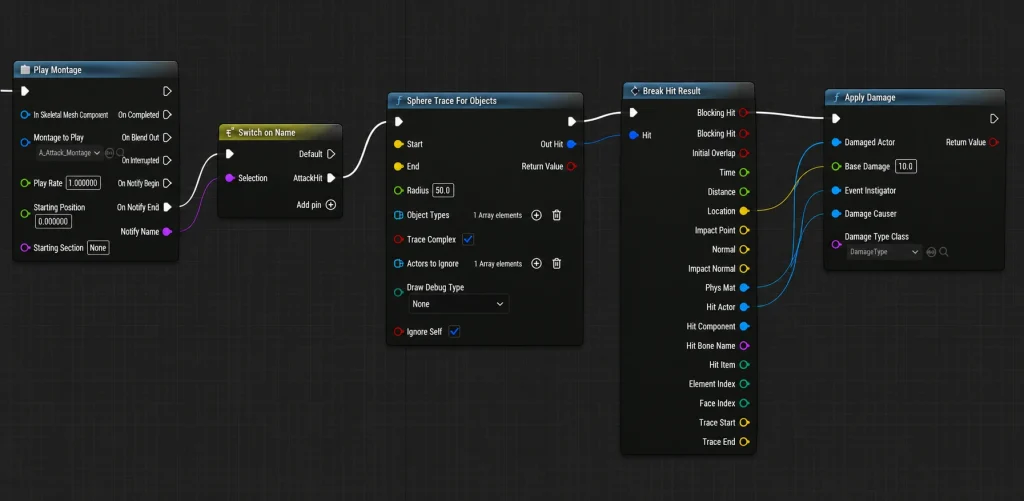
Task: Click the Hit Actor output pin
Action: coord(744,306)
